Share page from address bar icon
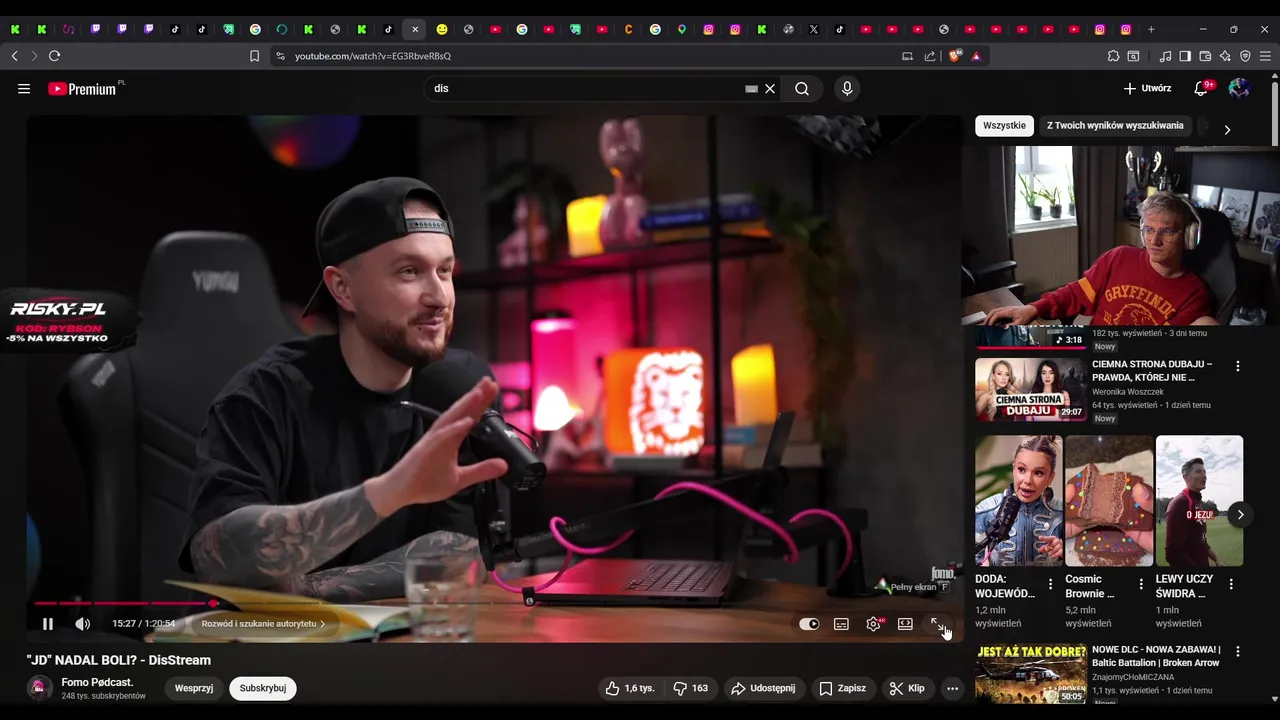Image resolution: width=1280 pixels, height=720 pixels. pyautogui.click(x=930, y=56)
